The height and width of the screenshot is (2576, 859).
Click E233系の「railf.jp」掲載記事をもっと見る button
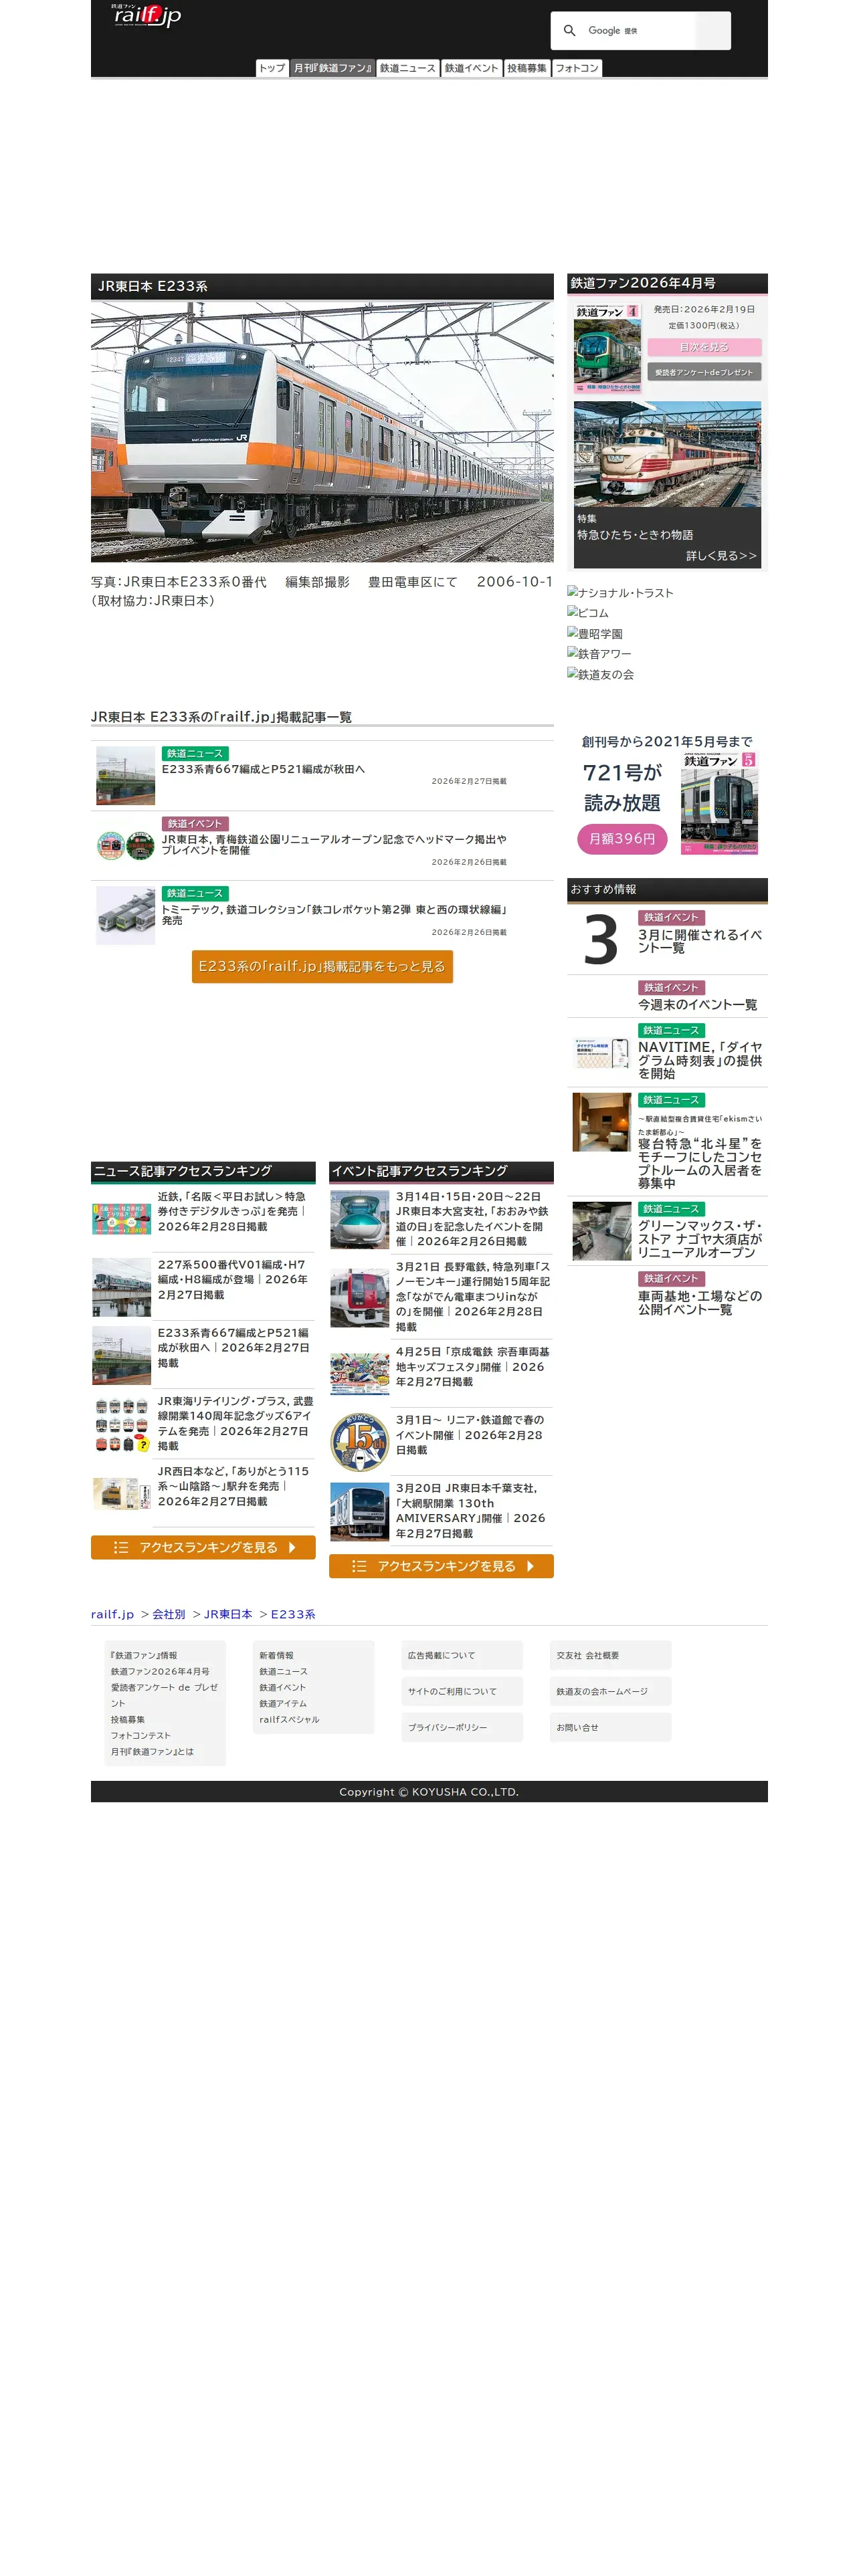(x=322, y=966)
